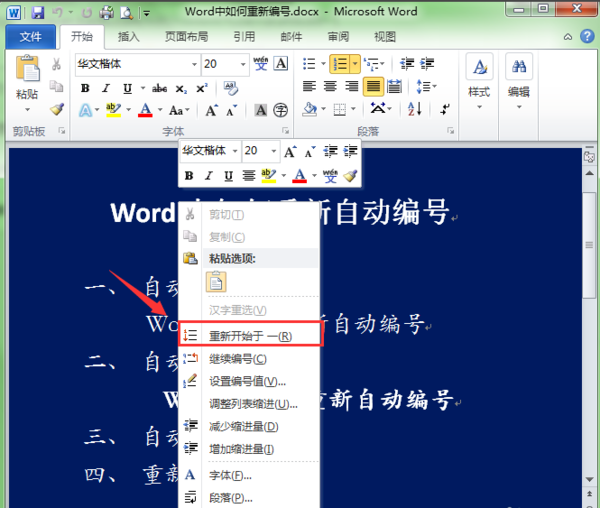Viewport: 600px width, 508px height.
Task: Click the sort A-Z icon in paragraph group
Action: (415, 109)
